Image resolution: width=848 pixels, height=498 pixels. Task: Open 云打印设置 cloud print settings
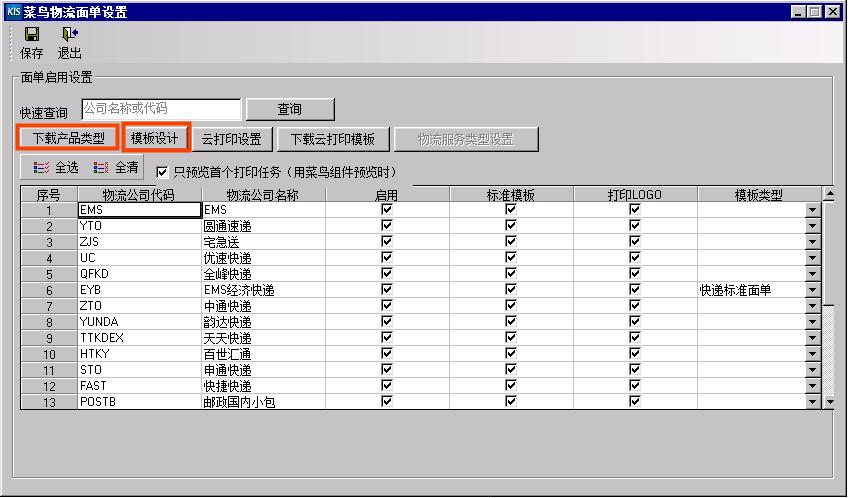(232, 139)
